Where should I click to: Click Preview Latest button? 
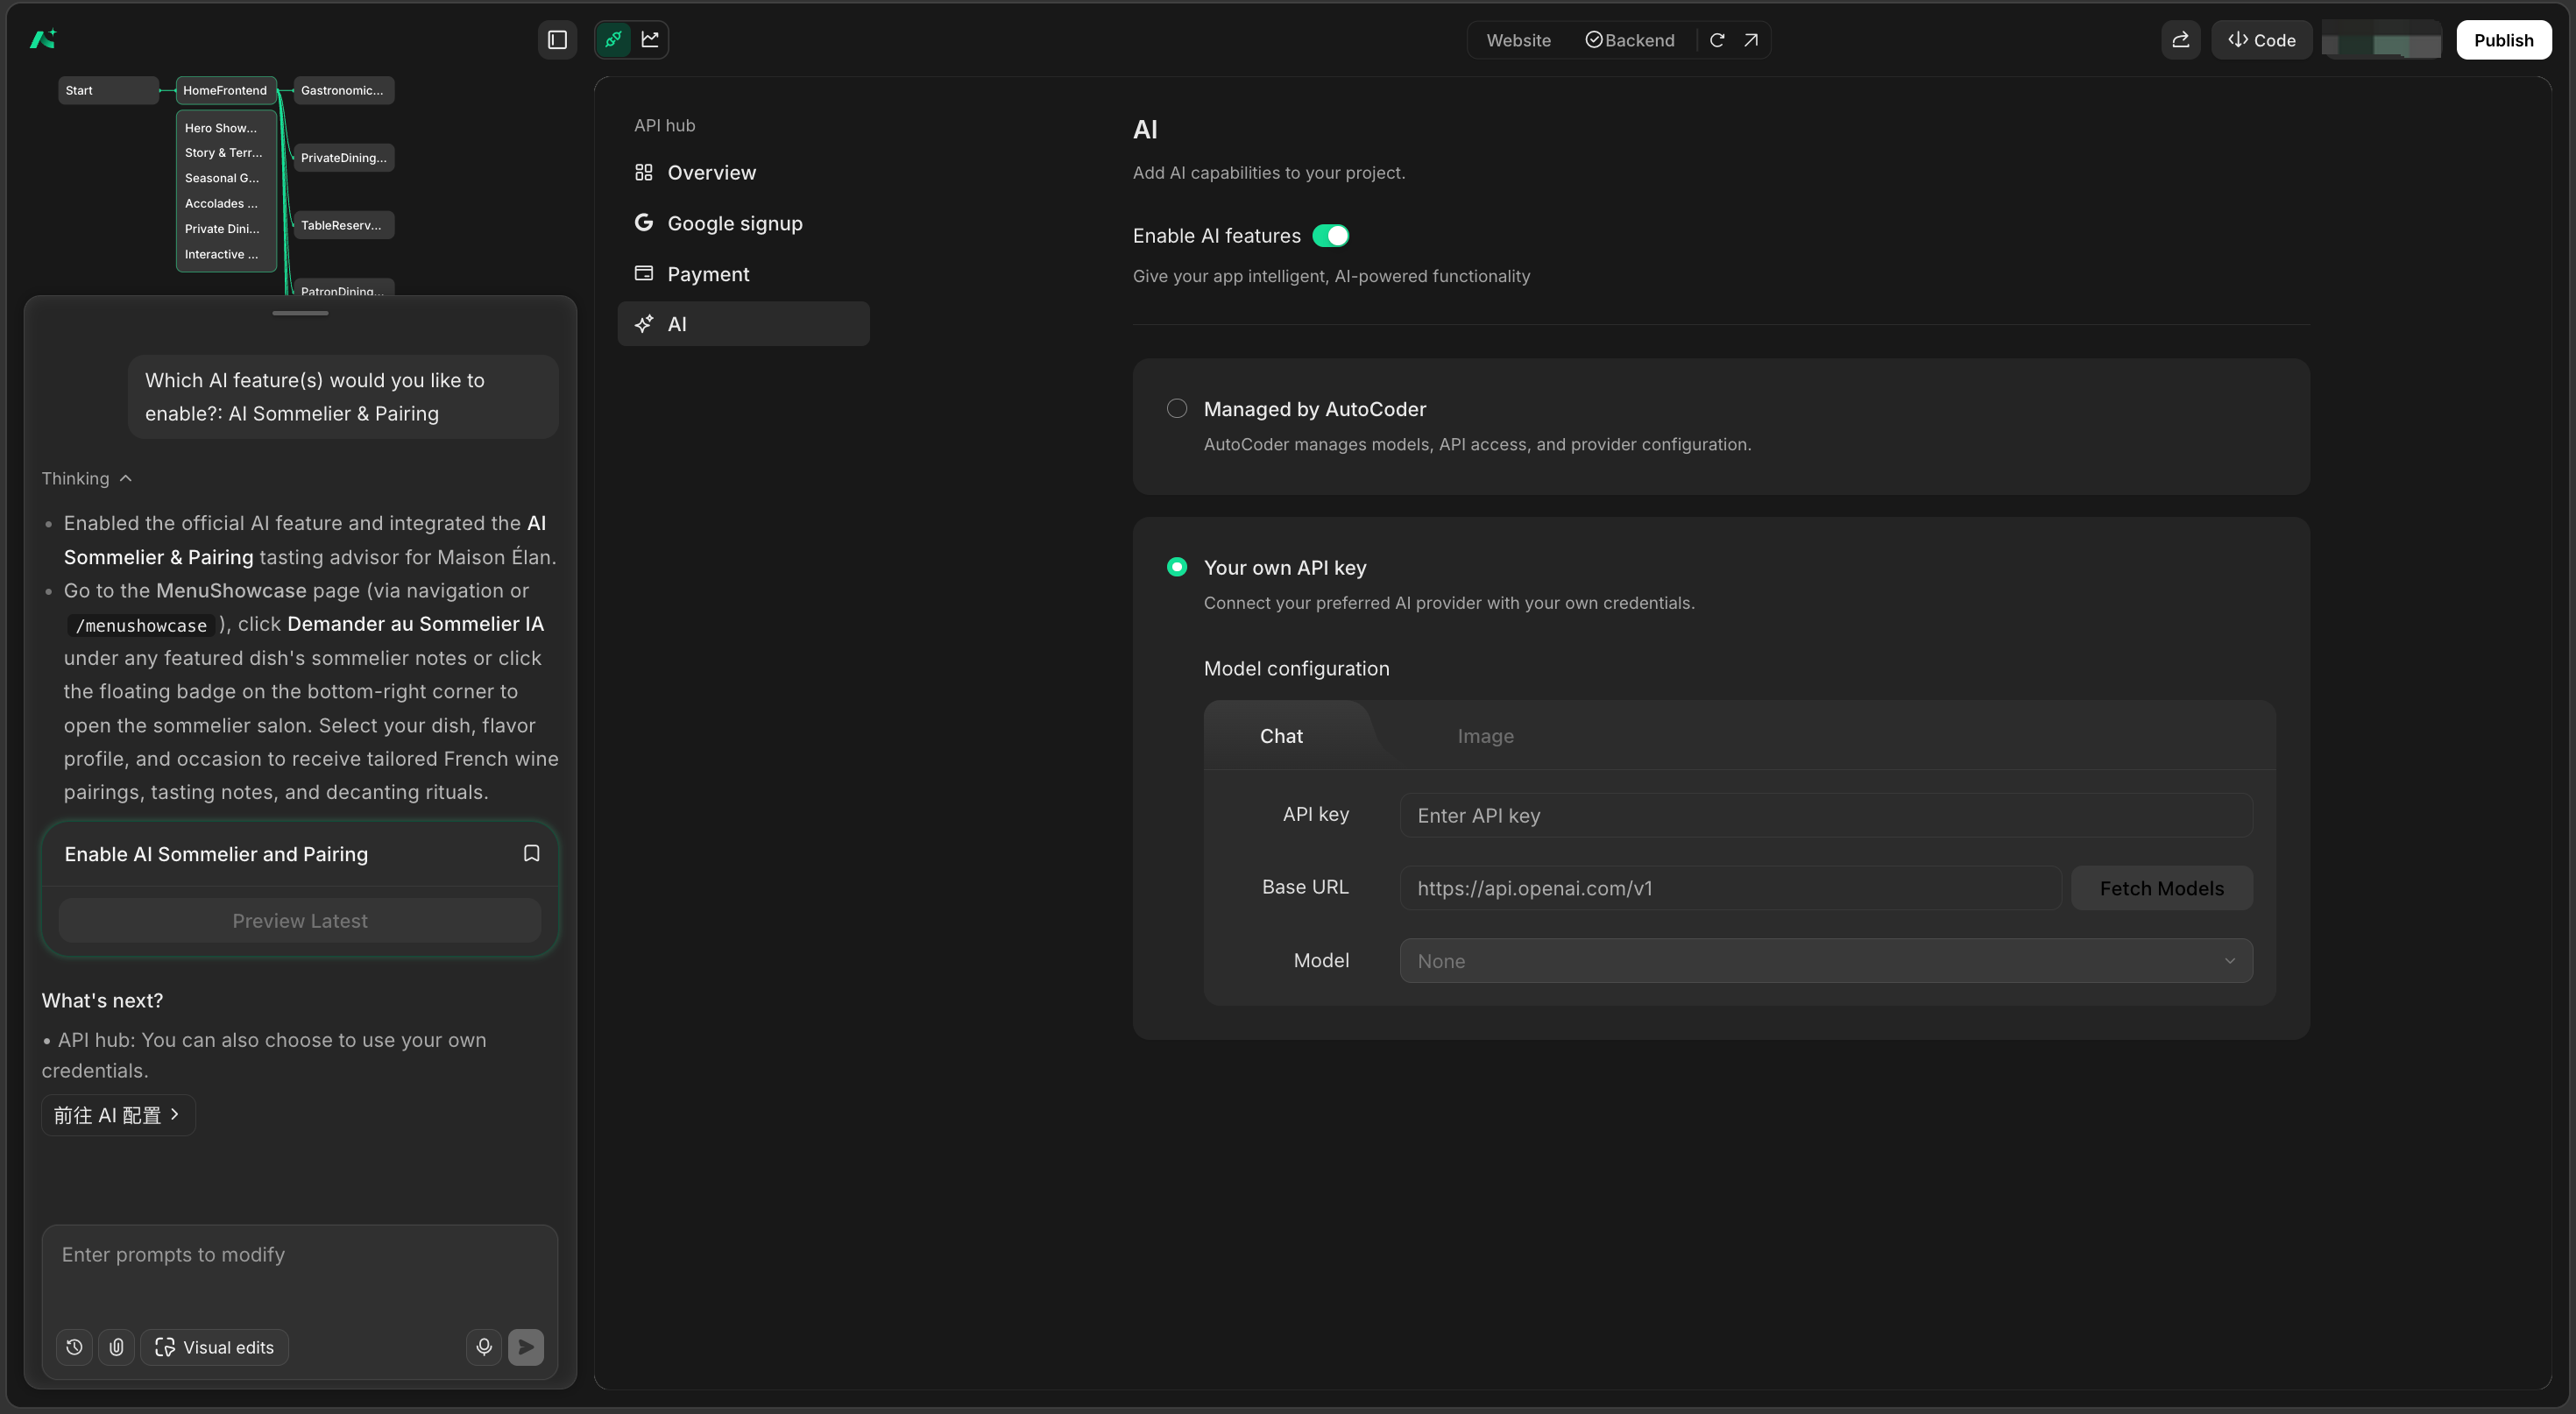pos(300,920)
